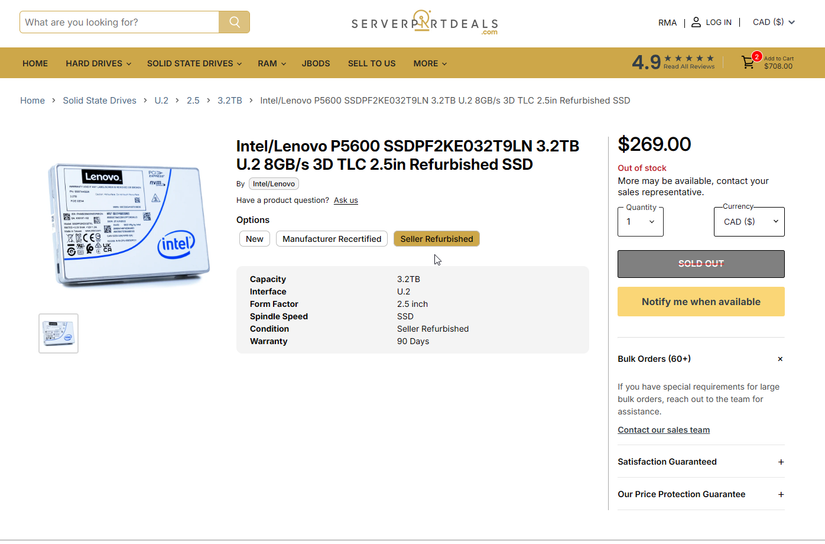
Task: Click Solid State Drives breadcrumb
Action: [99, 100]
